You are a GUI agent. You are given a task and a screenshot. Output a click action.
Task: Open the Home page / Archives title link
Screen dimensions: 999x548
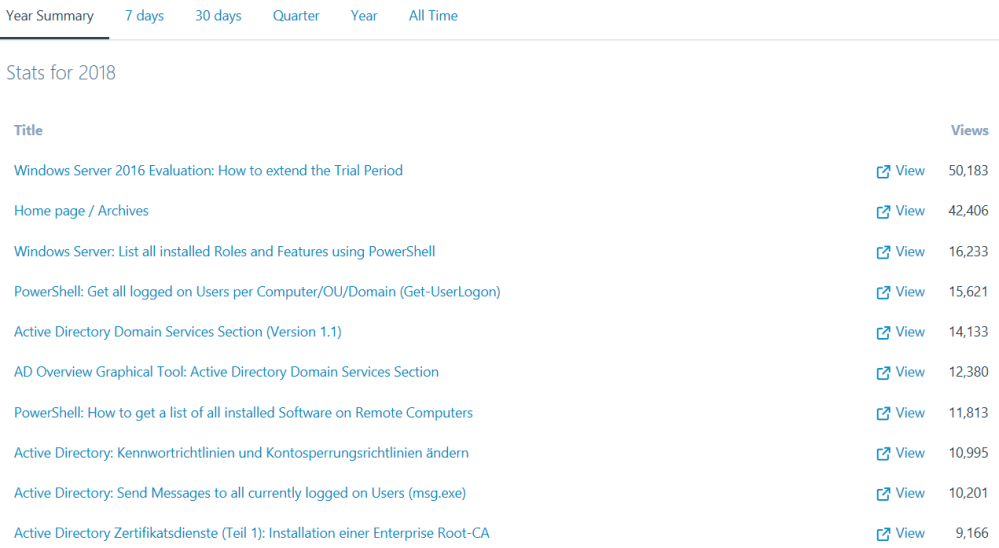click(x=81, y=211)
